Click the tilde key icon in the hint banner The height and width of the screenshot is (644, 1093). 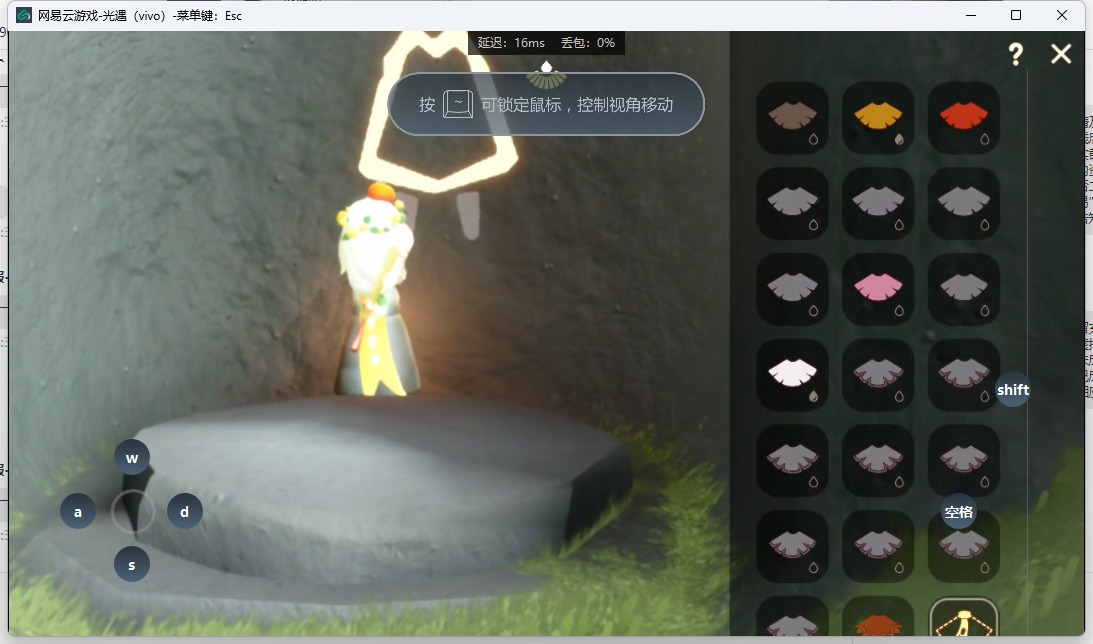pos(458,105)
